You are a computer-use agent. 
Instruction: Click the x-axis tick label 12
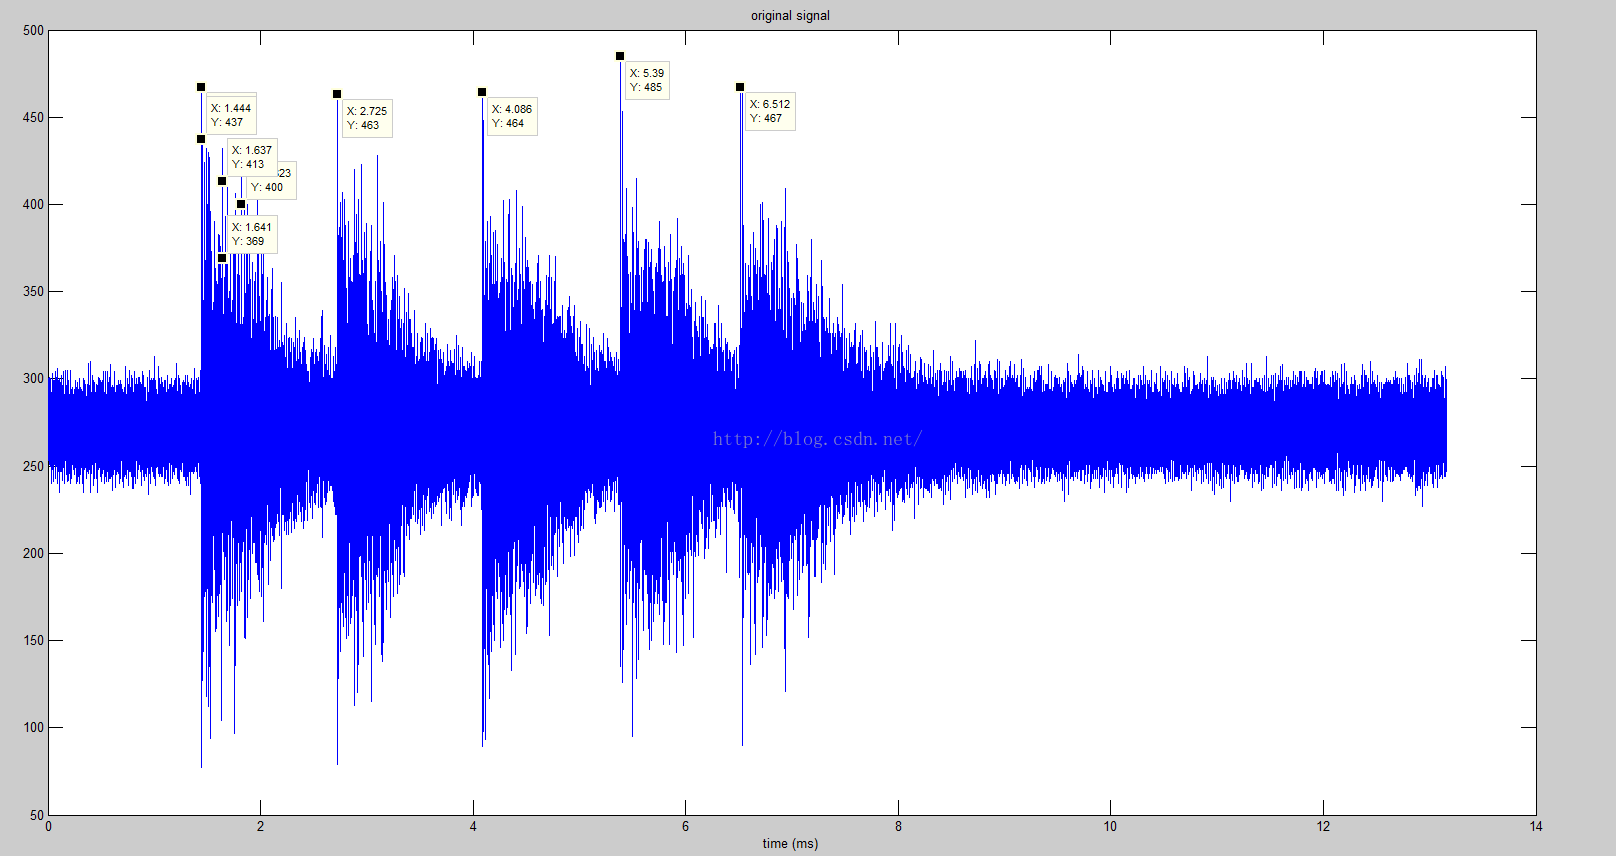[x=1323, y=826]
